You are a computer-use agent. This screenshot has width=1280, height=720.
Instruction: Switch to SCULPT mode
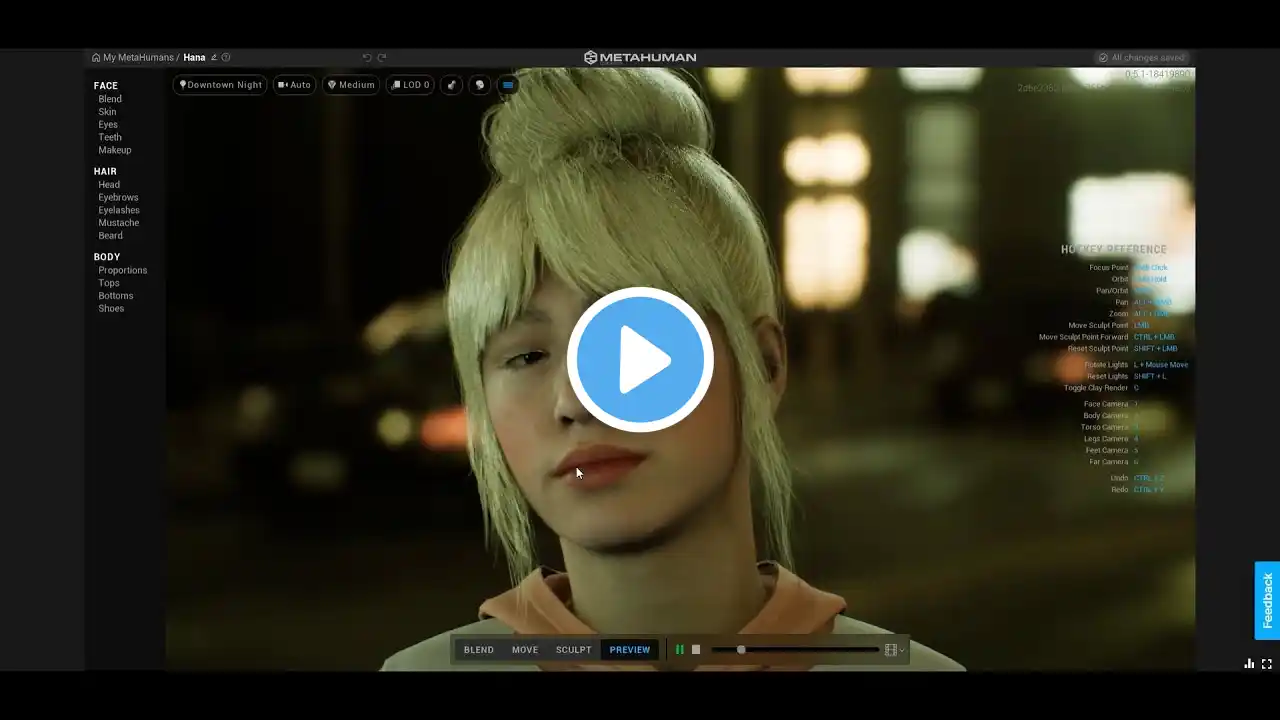click(574, 650)
